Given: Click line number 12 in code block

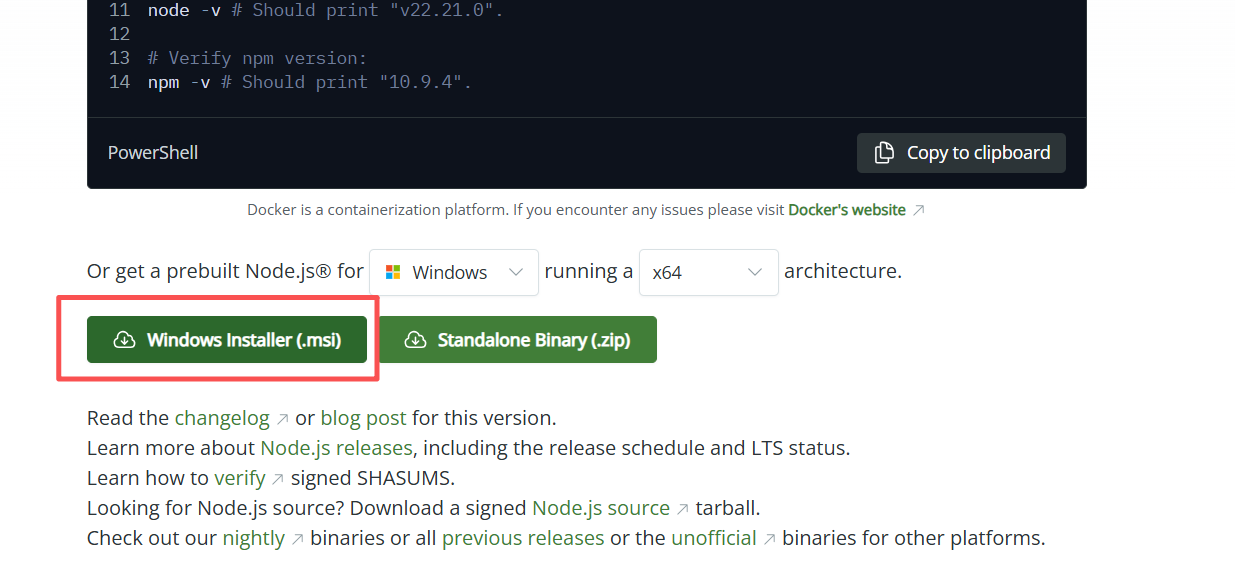Looking at the screenshot, I should [x=119, y=34].
